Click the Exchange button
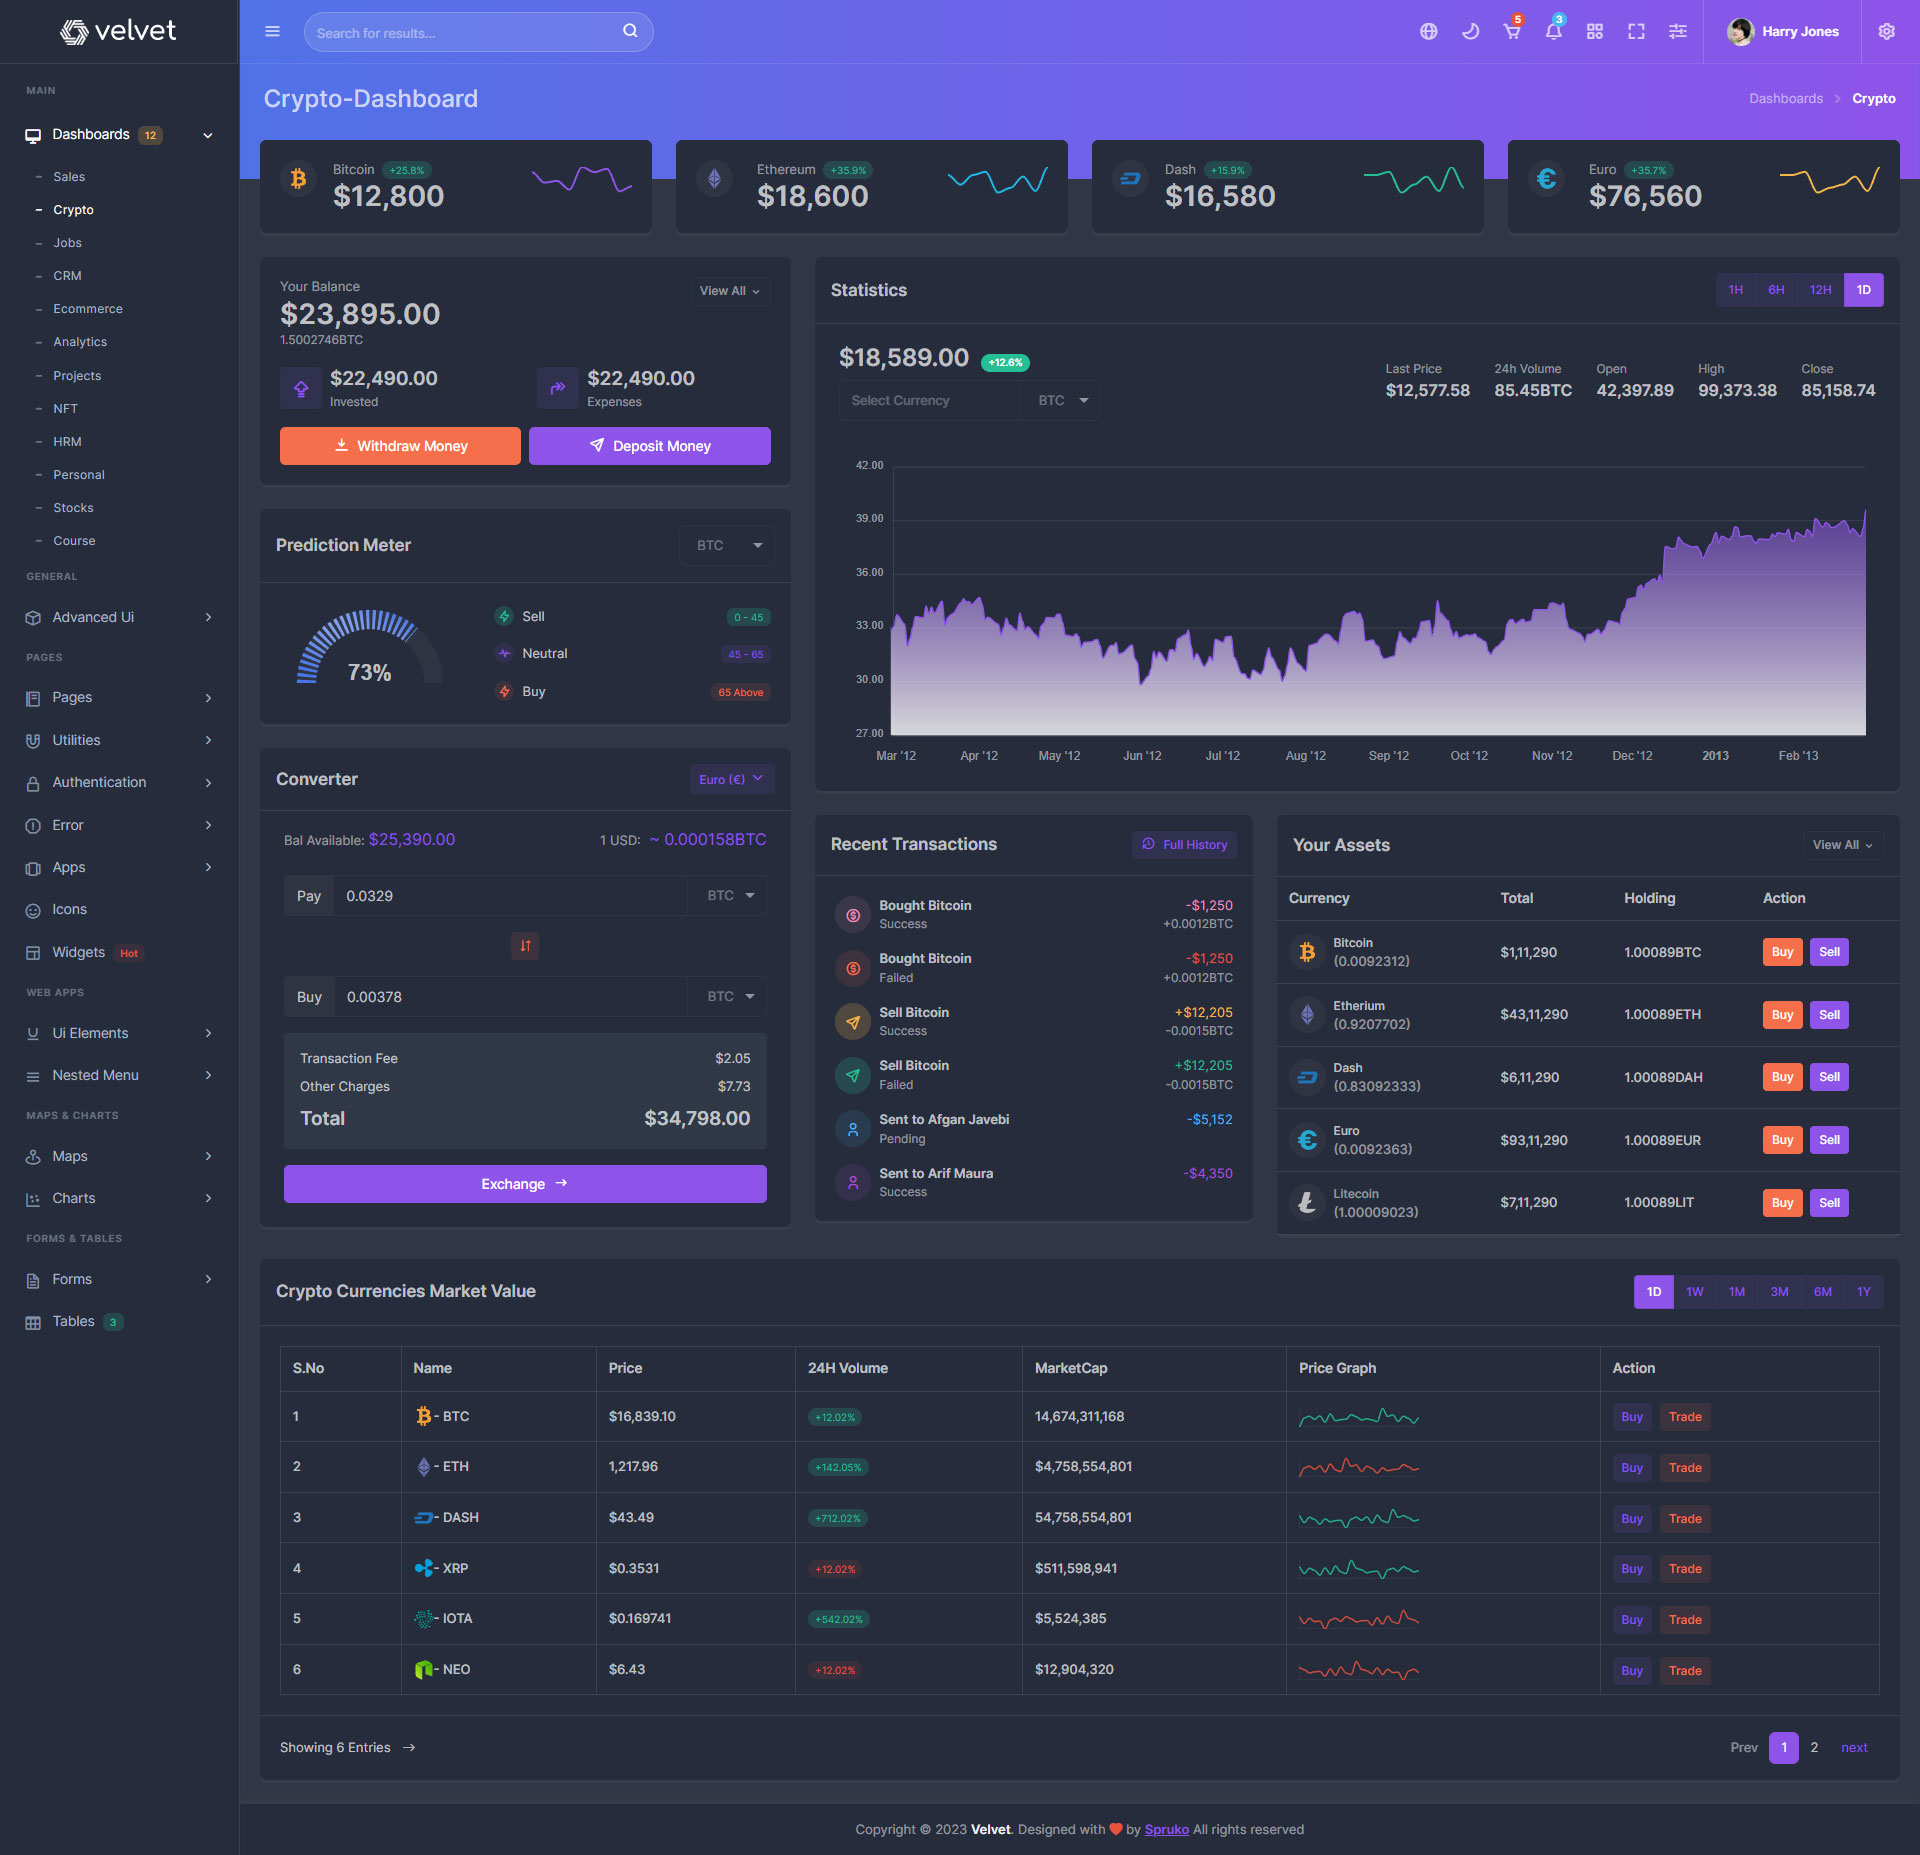1920x1855 pixels. 525,1184
